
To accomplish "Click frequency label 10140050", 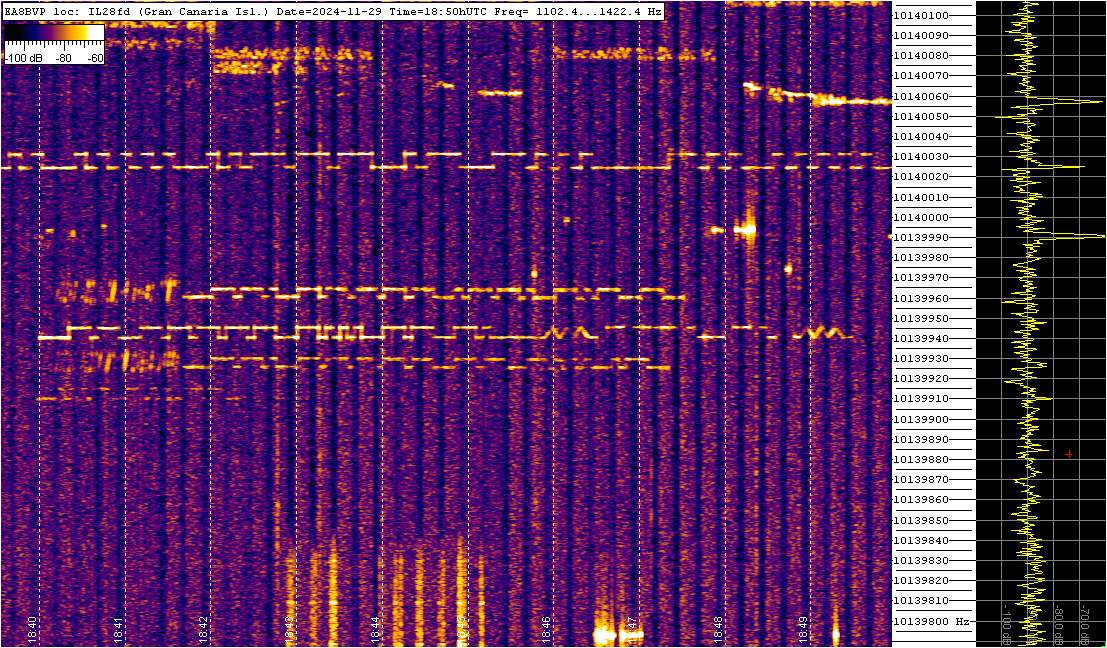I will pos(921,116).
